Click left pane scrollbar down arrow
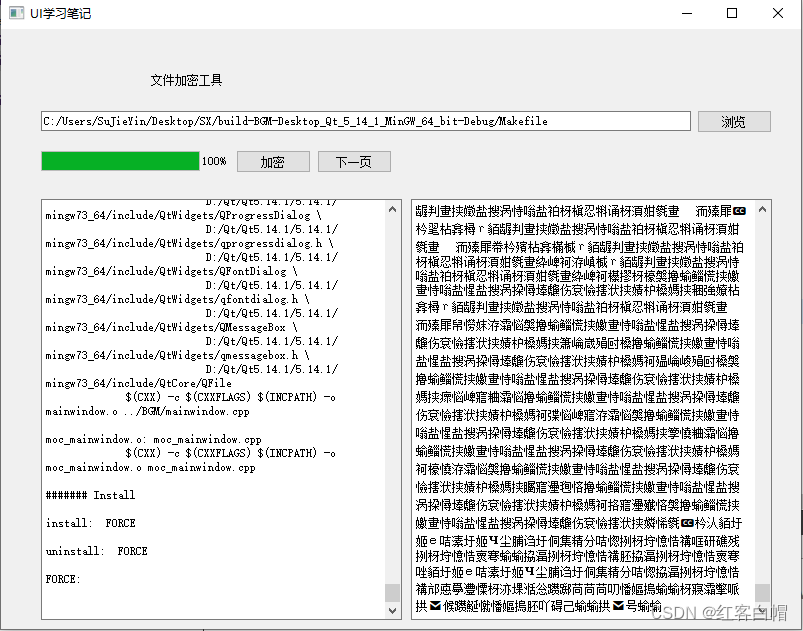 pyautogui.click(x=393, y=610)
